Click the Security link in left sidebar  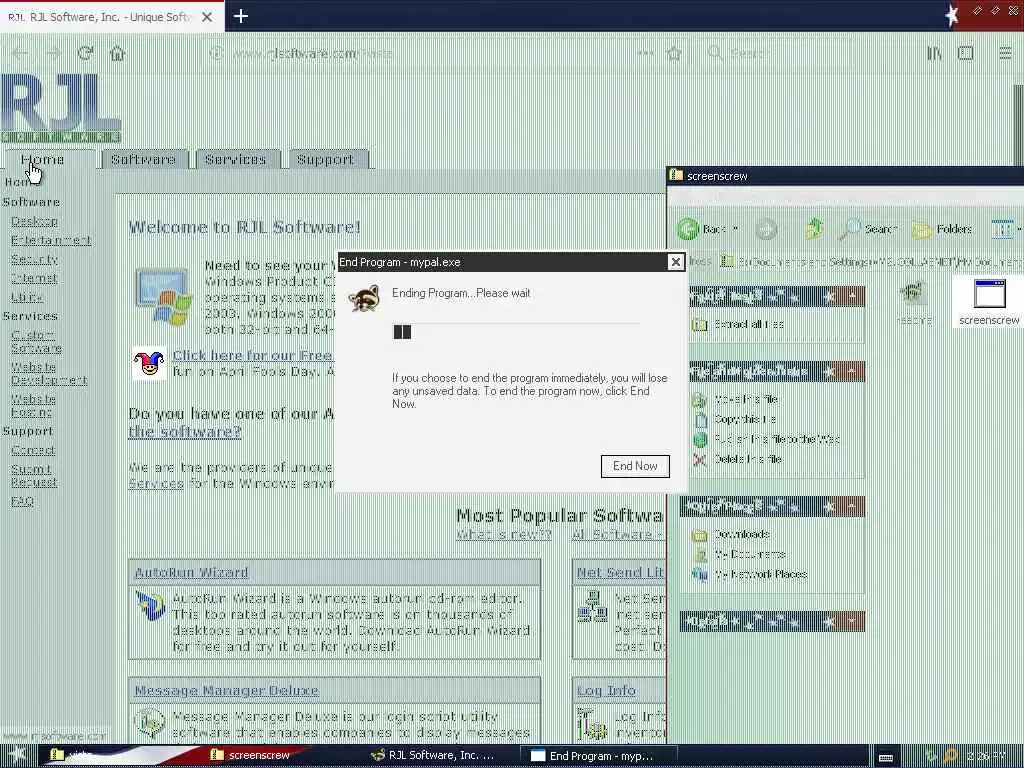click(x=35, y=259)
